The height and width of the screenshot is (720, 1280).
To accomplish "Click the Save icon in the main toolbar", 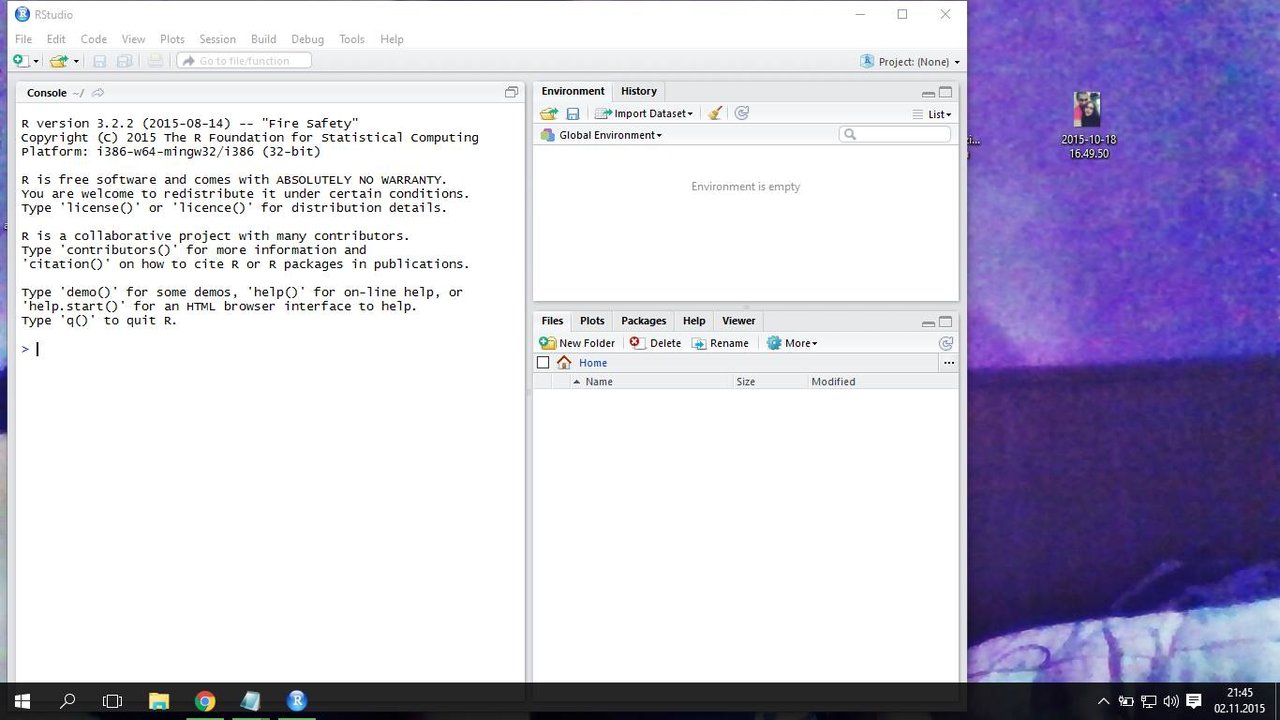I will [100, 61].
